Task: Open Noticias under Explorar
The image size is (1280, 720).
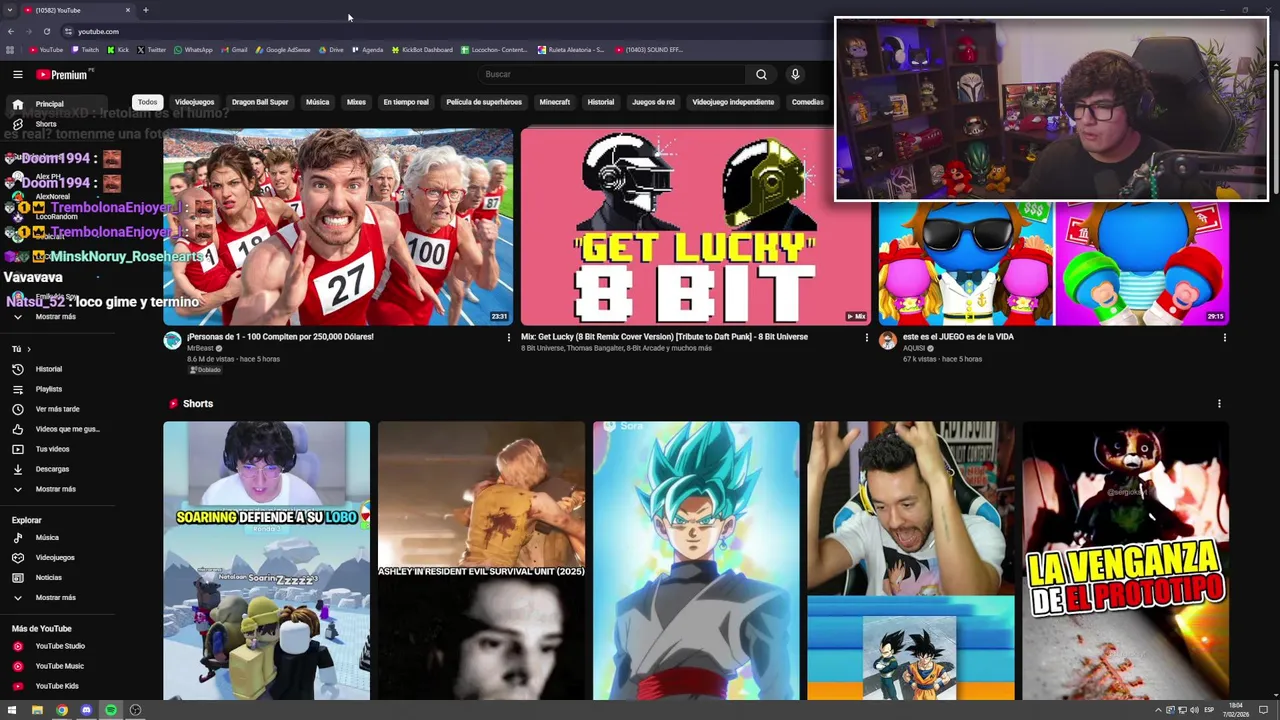Action: 48,577
